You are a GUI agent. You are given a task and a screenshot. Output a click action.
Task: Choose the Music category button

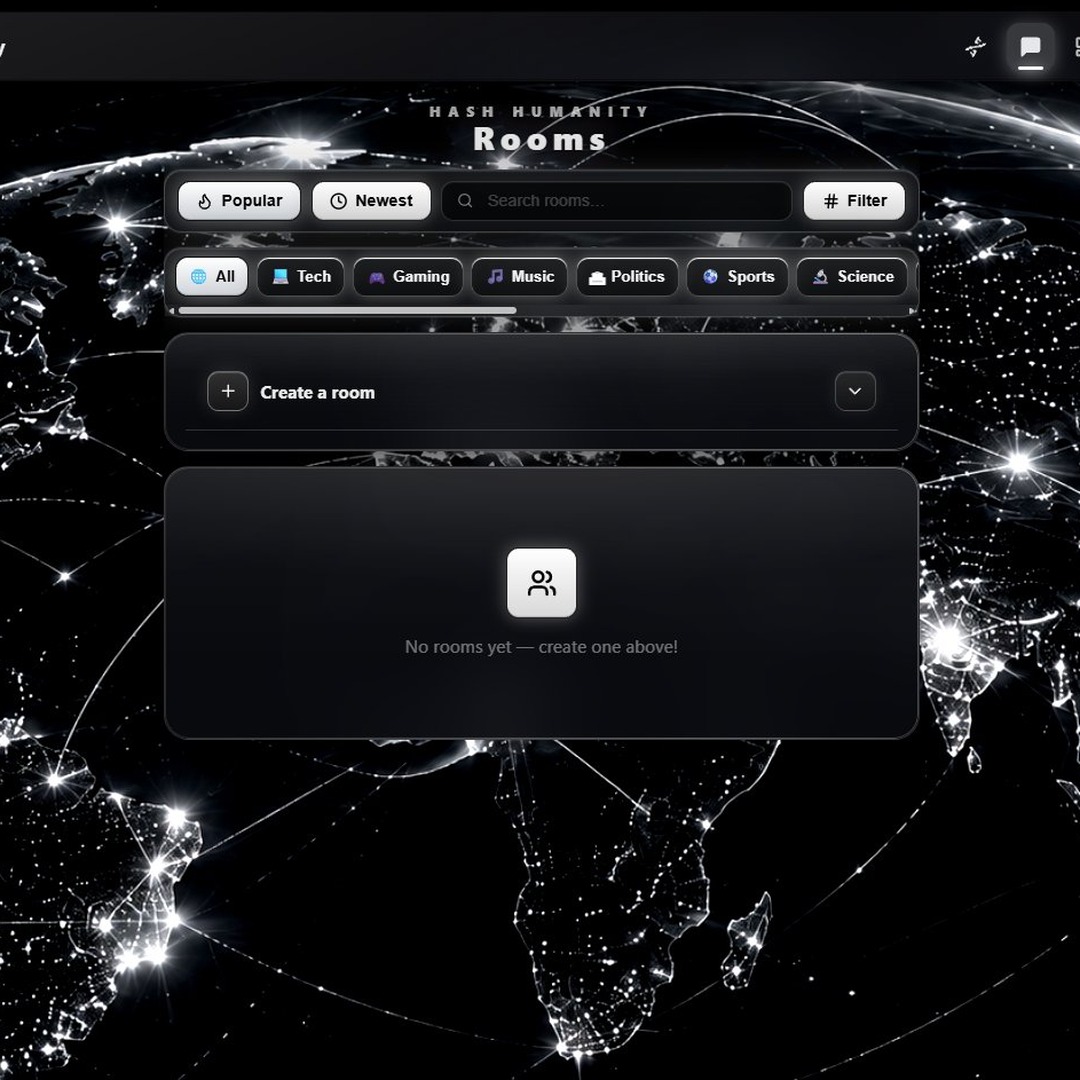[x=519, y=276]
